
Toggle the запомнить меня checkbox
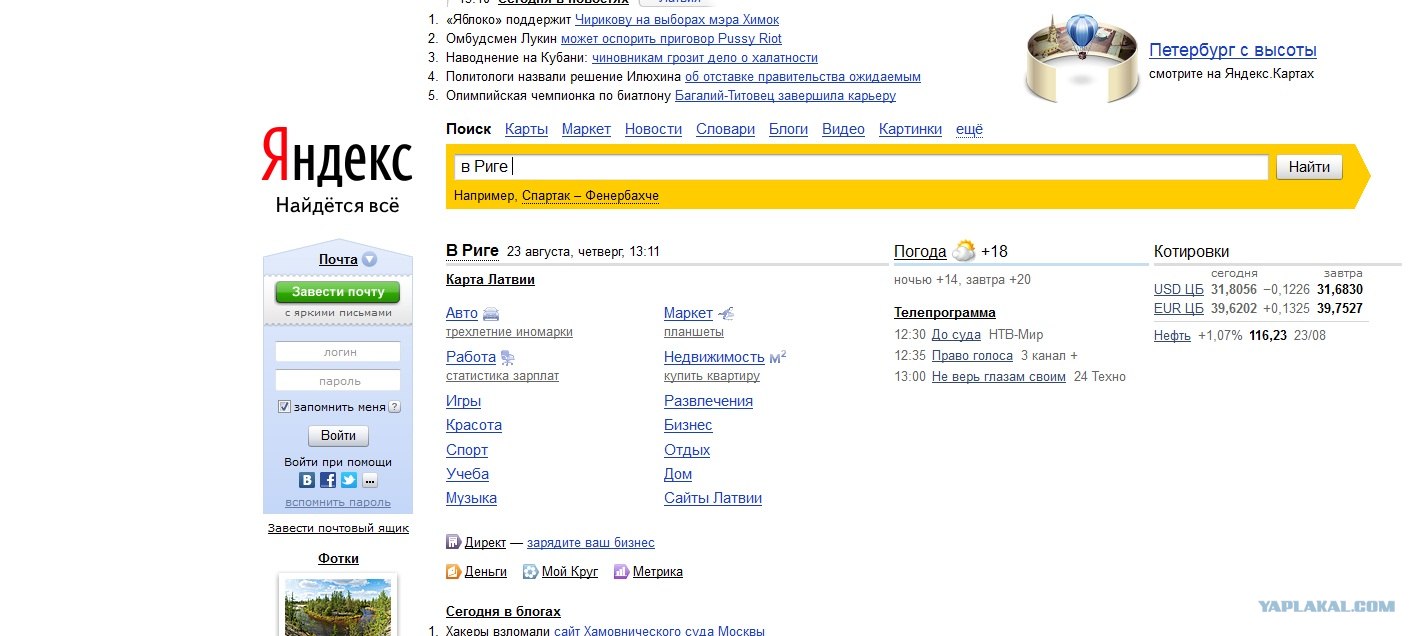pos(284,407)
